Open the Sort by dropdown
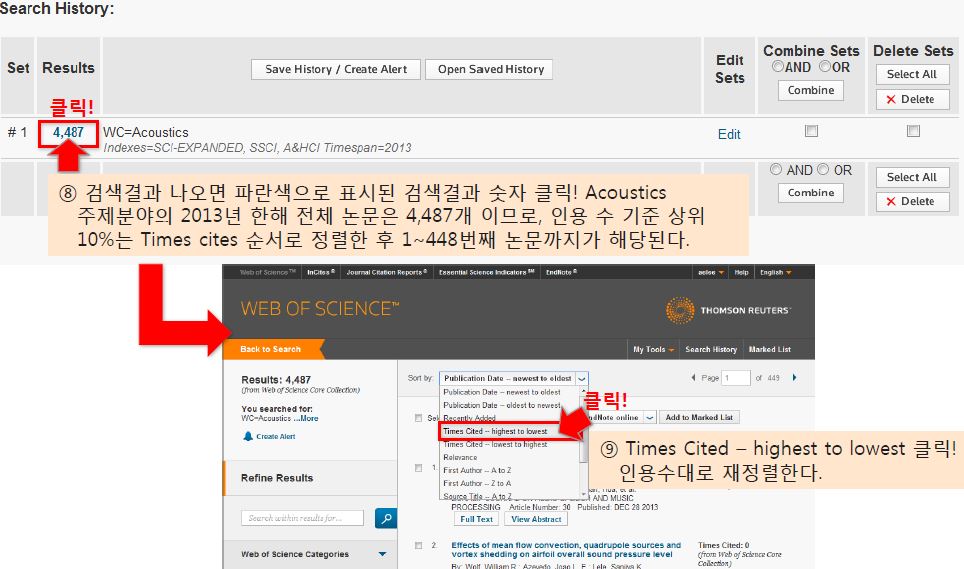This screenshot has width=964, height=569. click(514, 379)
